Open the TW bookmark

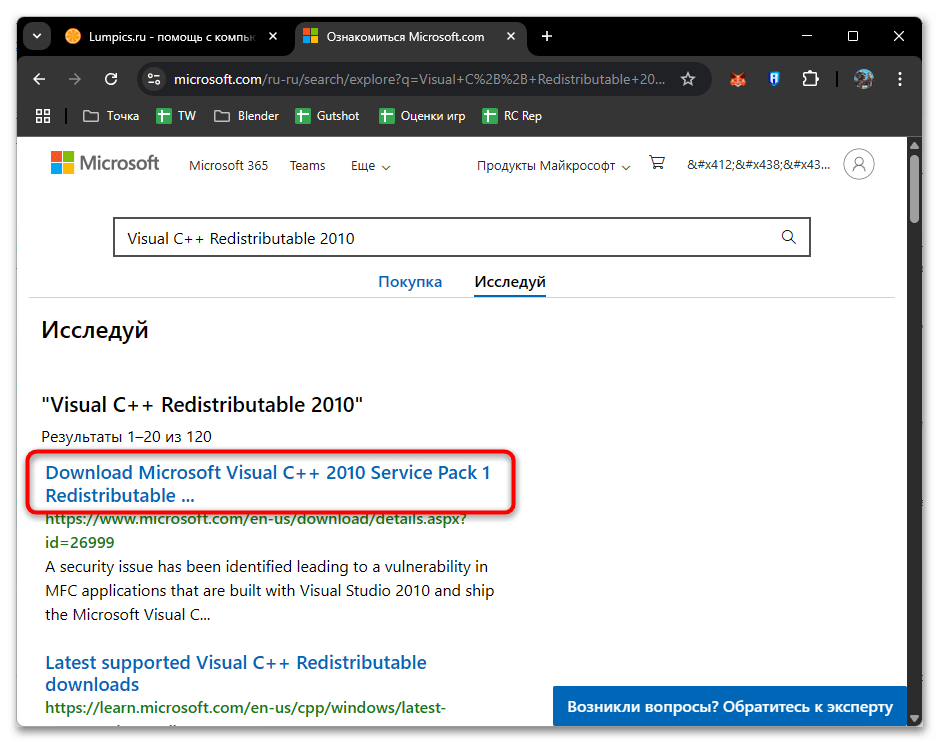pyautogui.click(x=176, y=116)
